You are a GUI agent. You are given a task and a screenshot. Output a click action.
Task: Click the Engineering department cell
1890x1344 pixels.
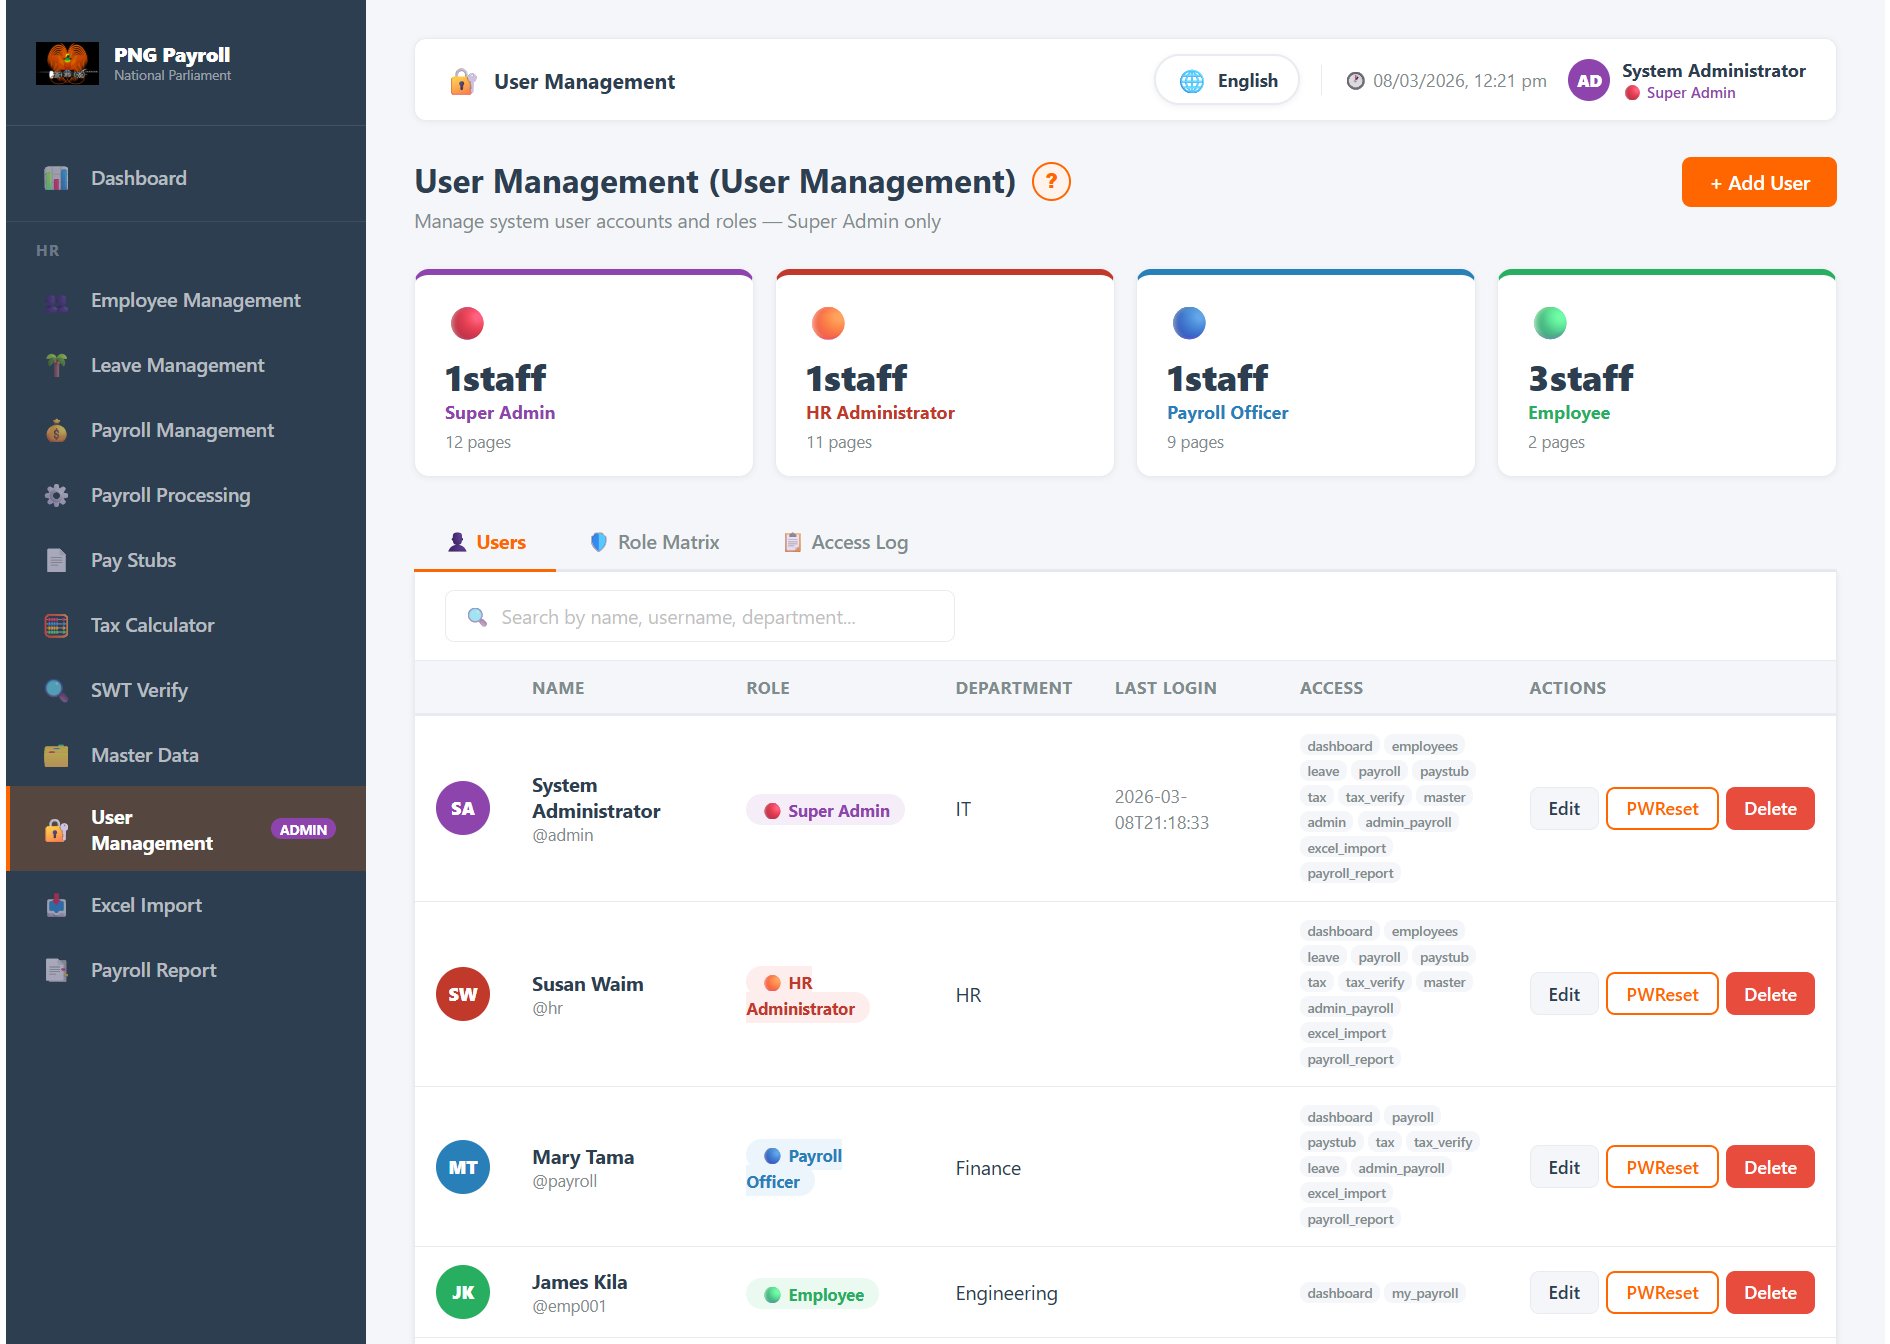click(x=1006, y=1293)
